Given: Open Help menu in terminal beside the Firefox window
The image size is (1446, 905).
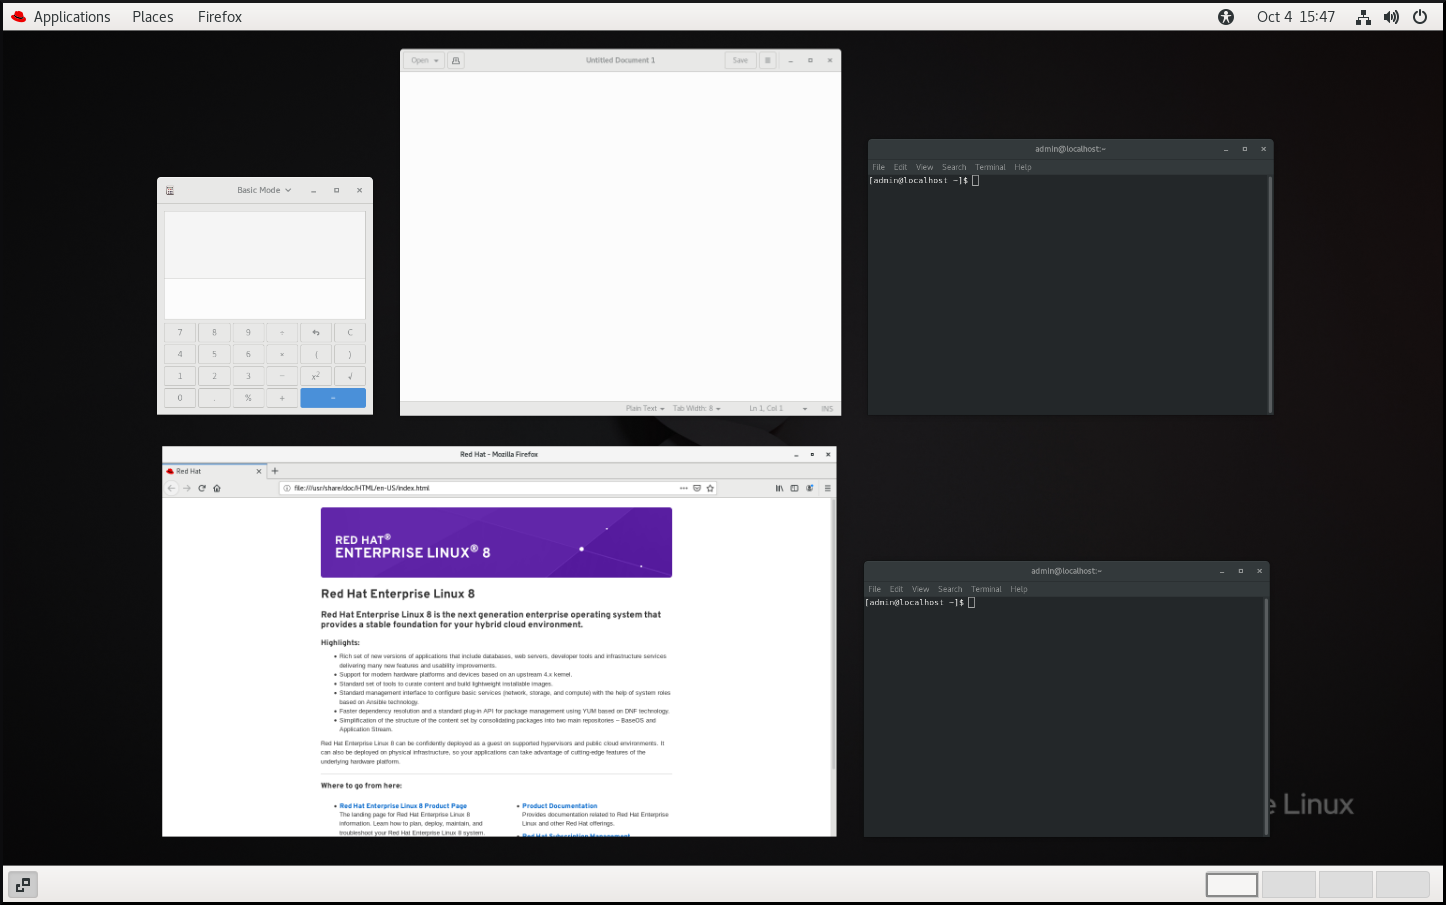Looking at the screenshot, I should point(1019,590).
